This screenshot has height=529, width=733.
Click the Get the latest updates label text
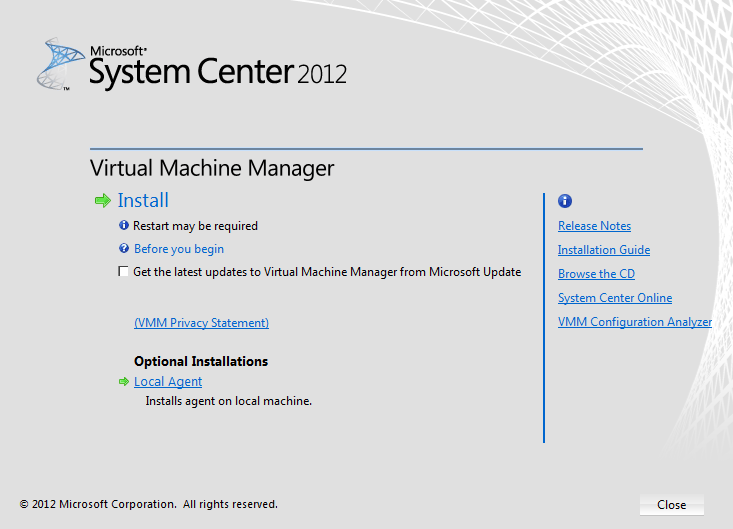click(327, 272)
